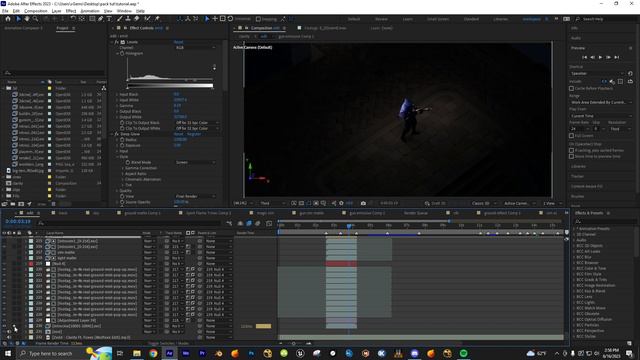Select the Eraser tool

point(137,19)
